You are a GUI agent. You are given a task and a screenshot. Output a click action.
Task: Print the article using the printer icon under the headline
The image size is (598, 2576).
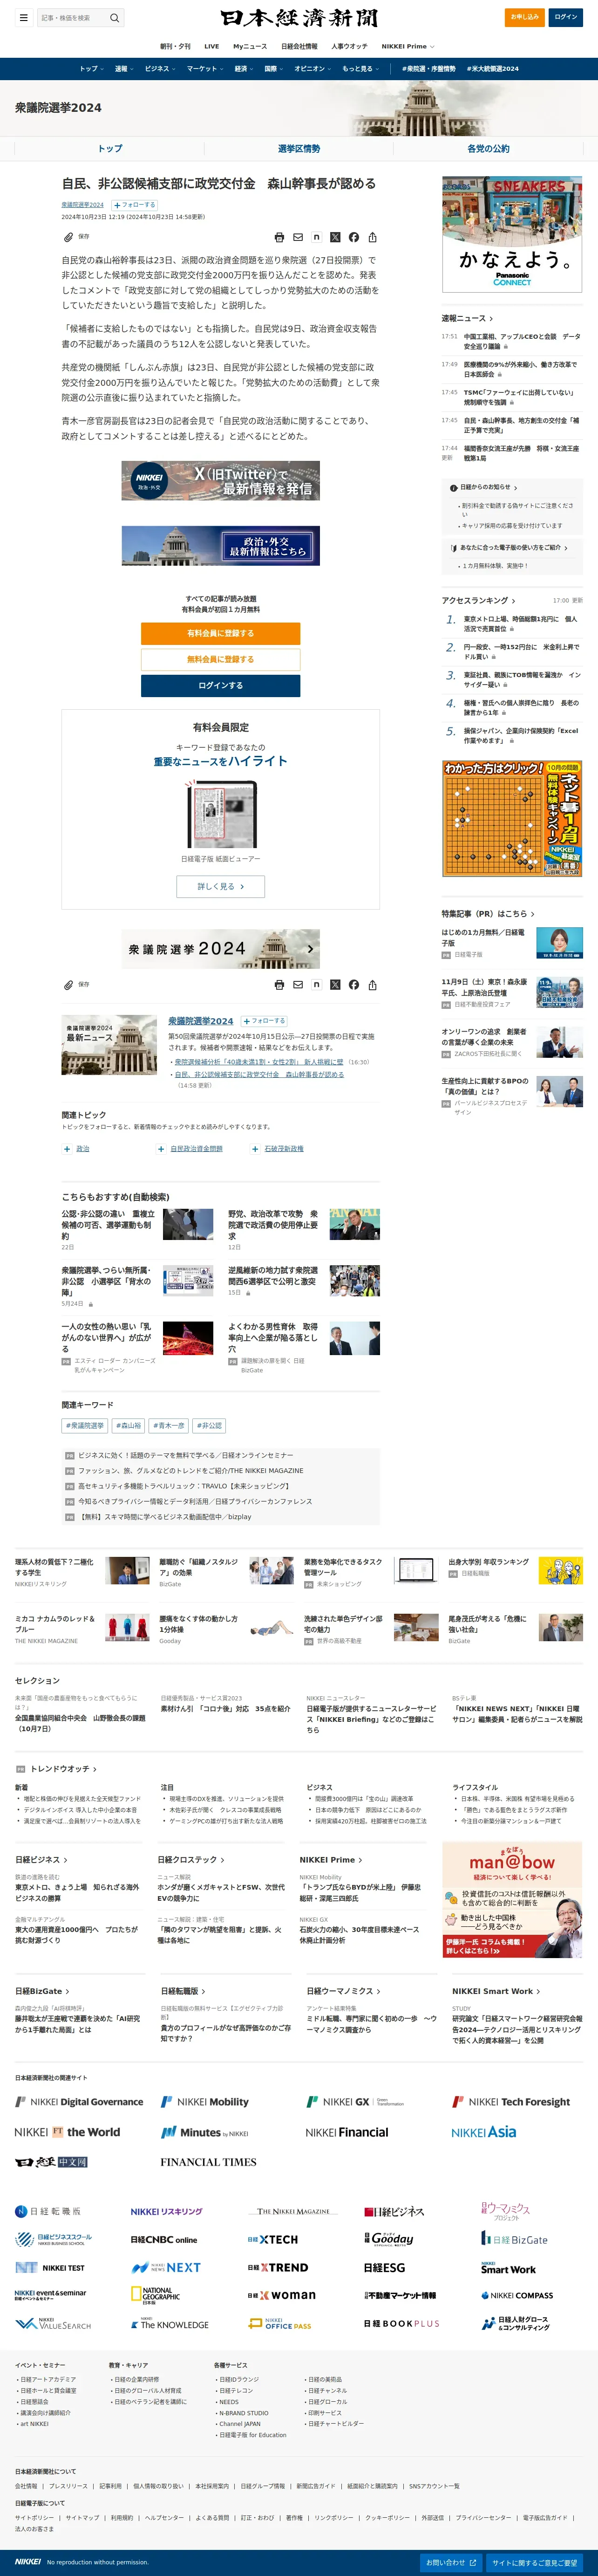[x=279, y=237]
